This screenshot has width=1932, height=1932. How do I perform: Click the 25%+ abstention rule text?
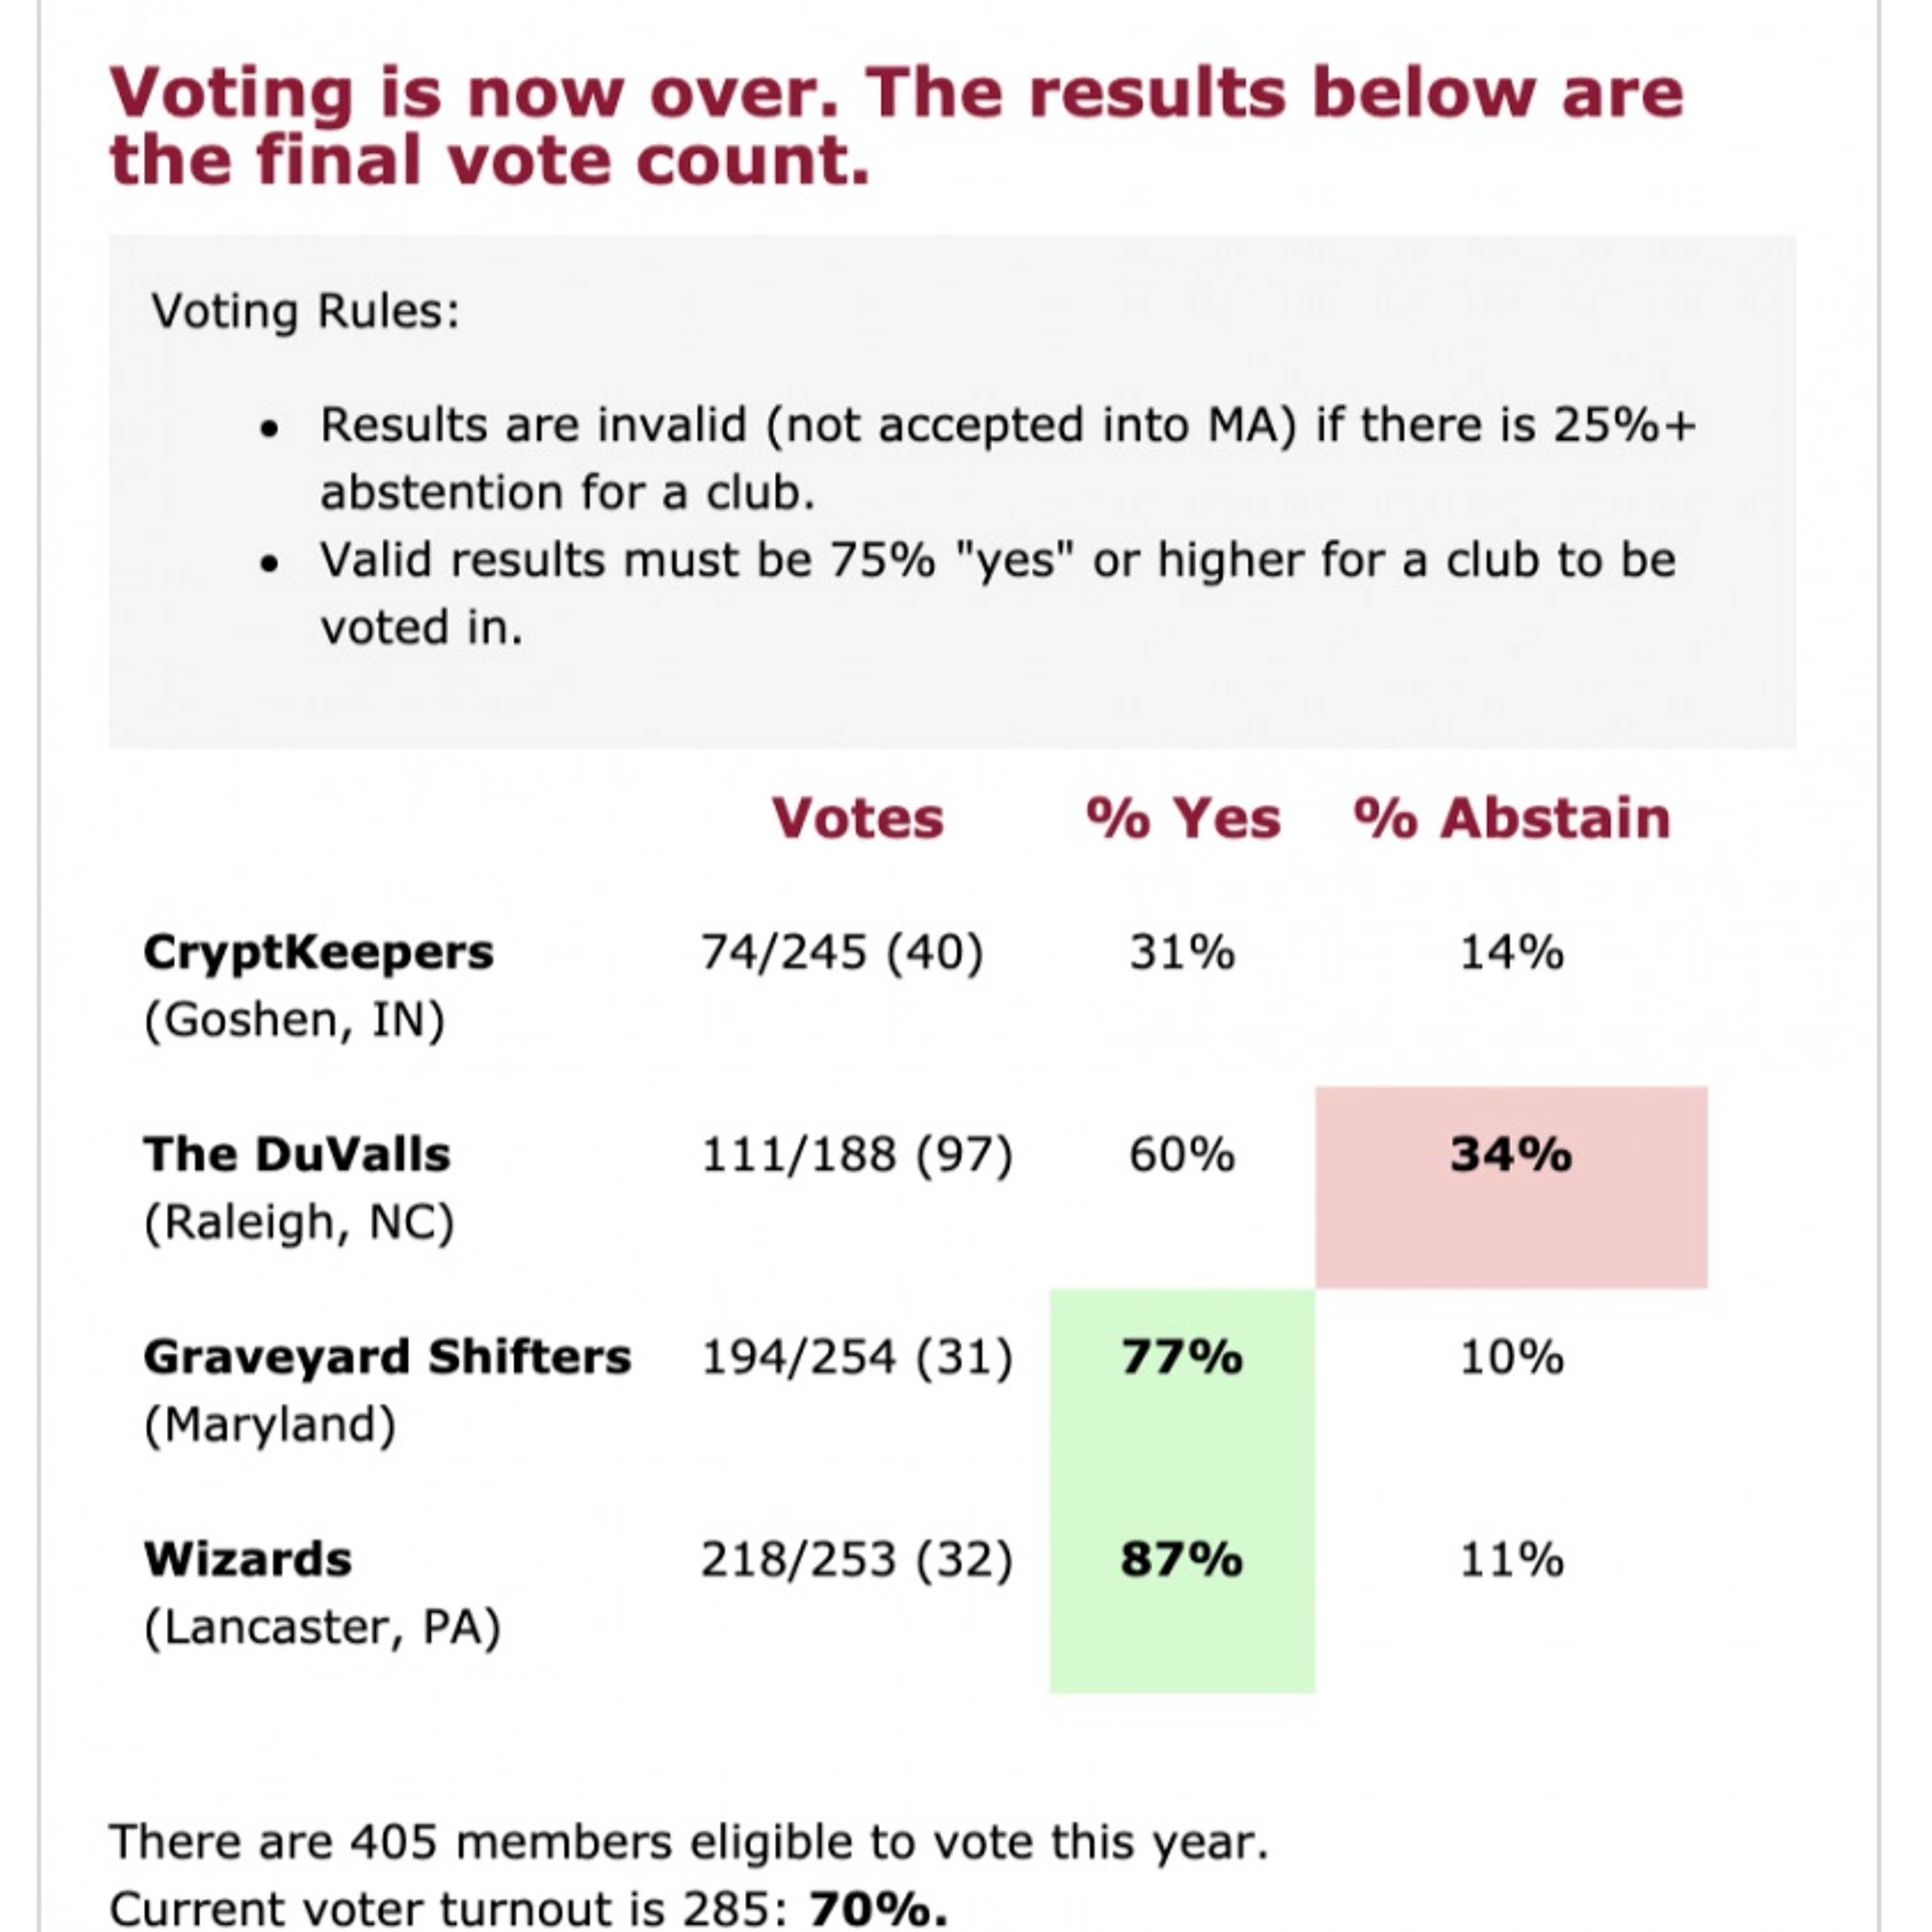point(1006,458)
